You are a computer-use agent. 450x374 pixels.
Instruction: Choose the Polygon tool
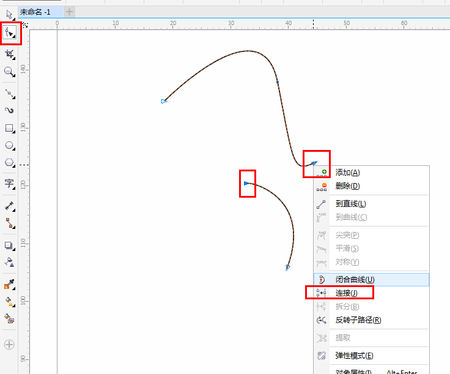pos(9,163)
